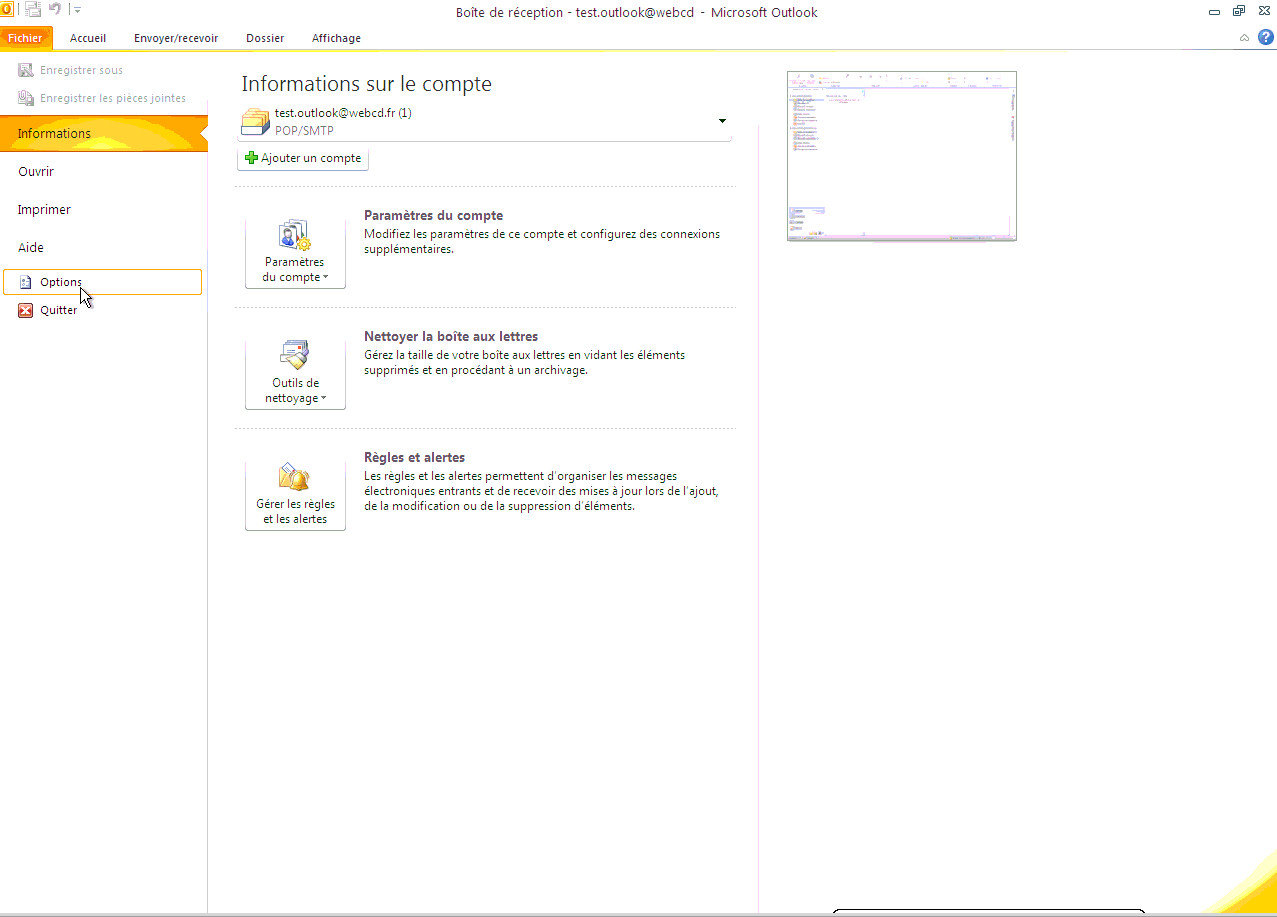Open the Paramètres du compte dropdown button
Screen dimensions: 1277x917
coord(295,252)
